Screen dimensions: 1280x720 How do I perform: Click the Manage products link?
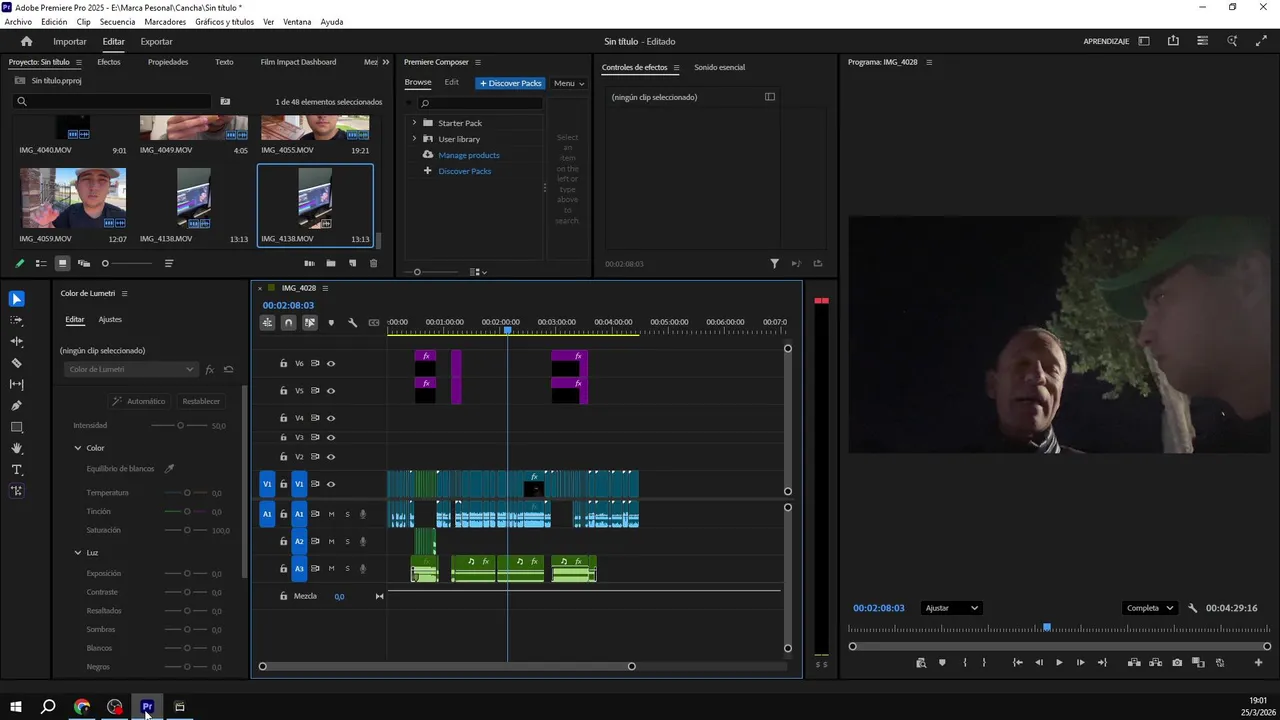(x=468, y=155)
